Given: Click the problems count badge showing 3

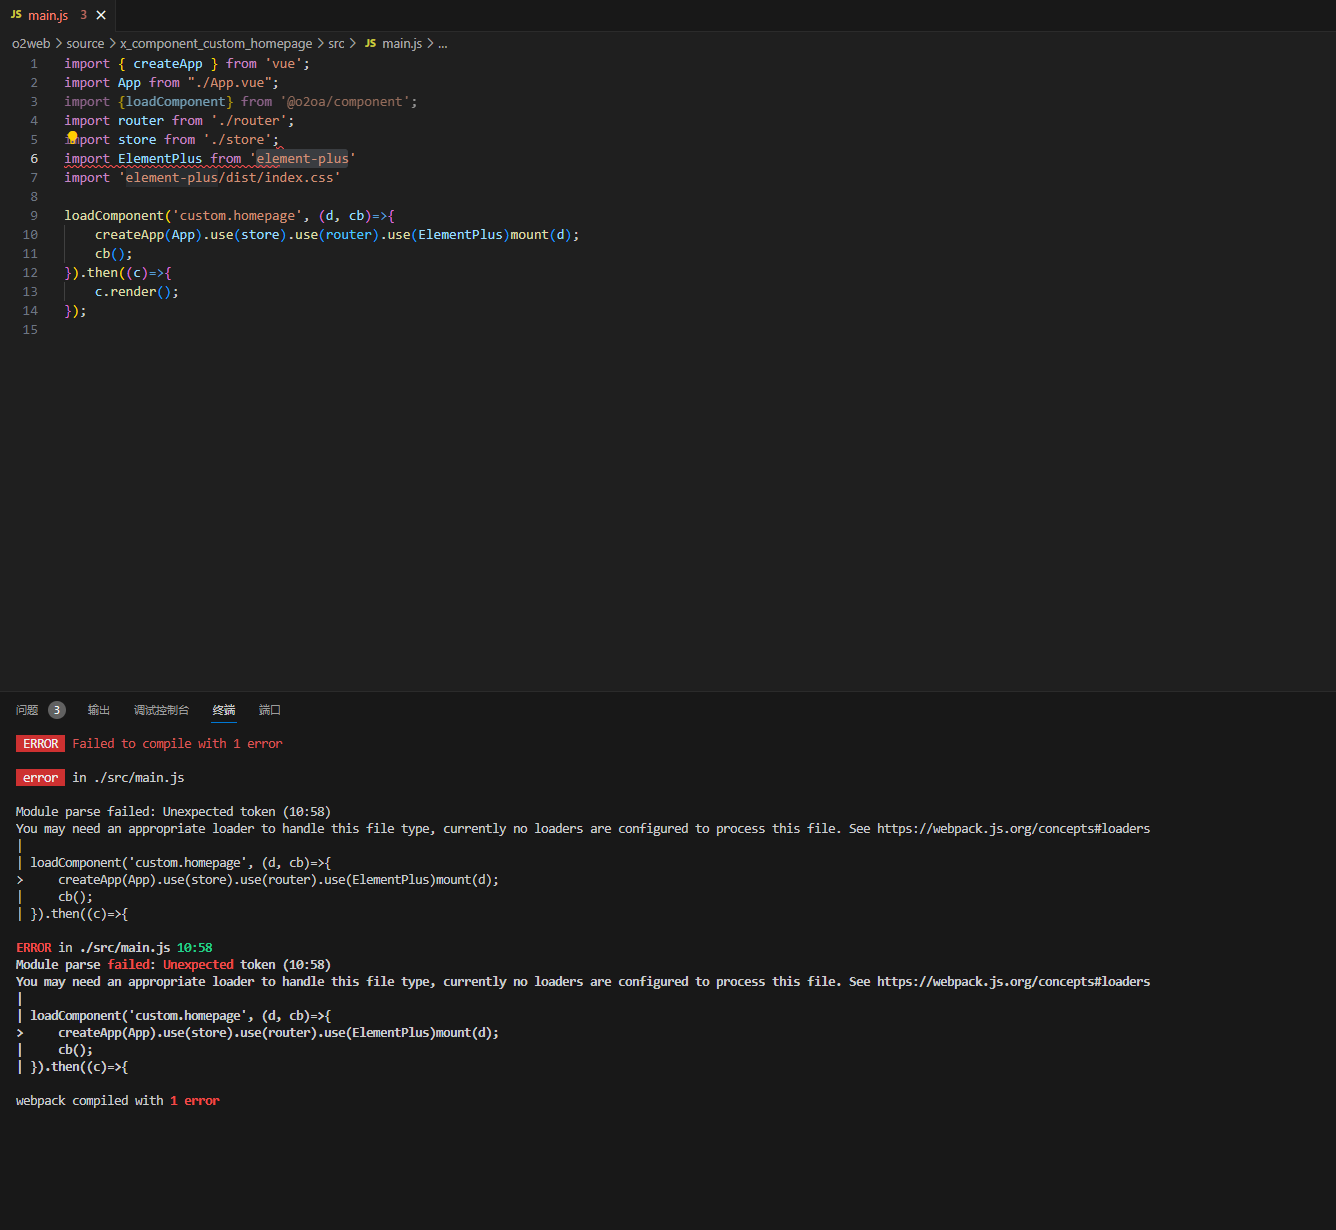Looking at the screenshot, I should [57, 710].
